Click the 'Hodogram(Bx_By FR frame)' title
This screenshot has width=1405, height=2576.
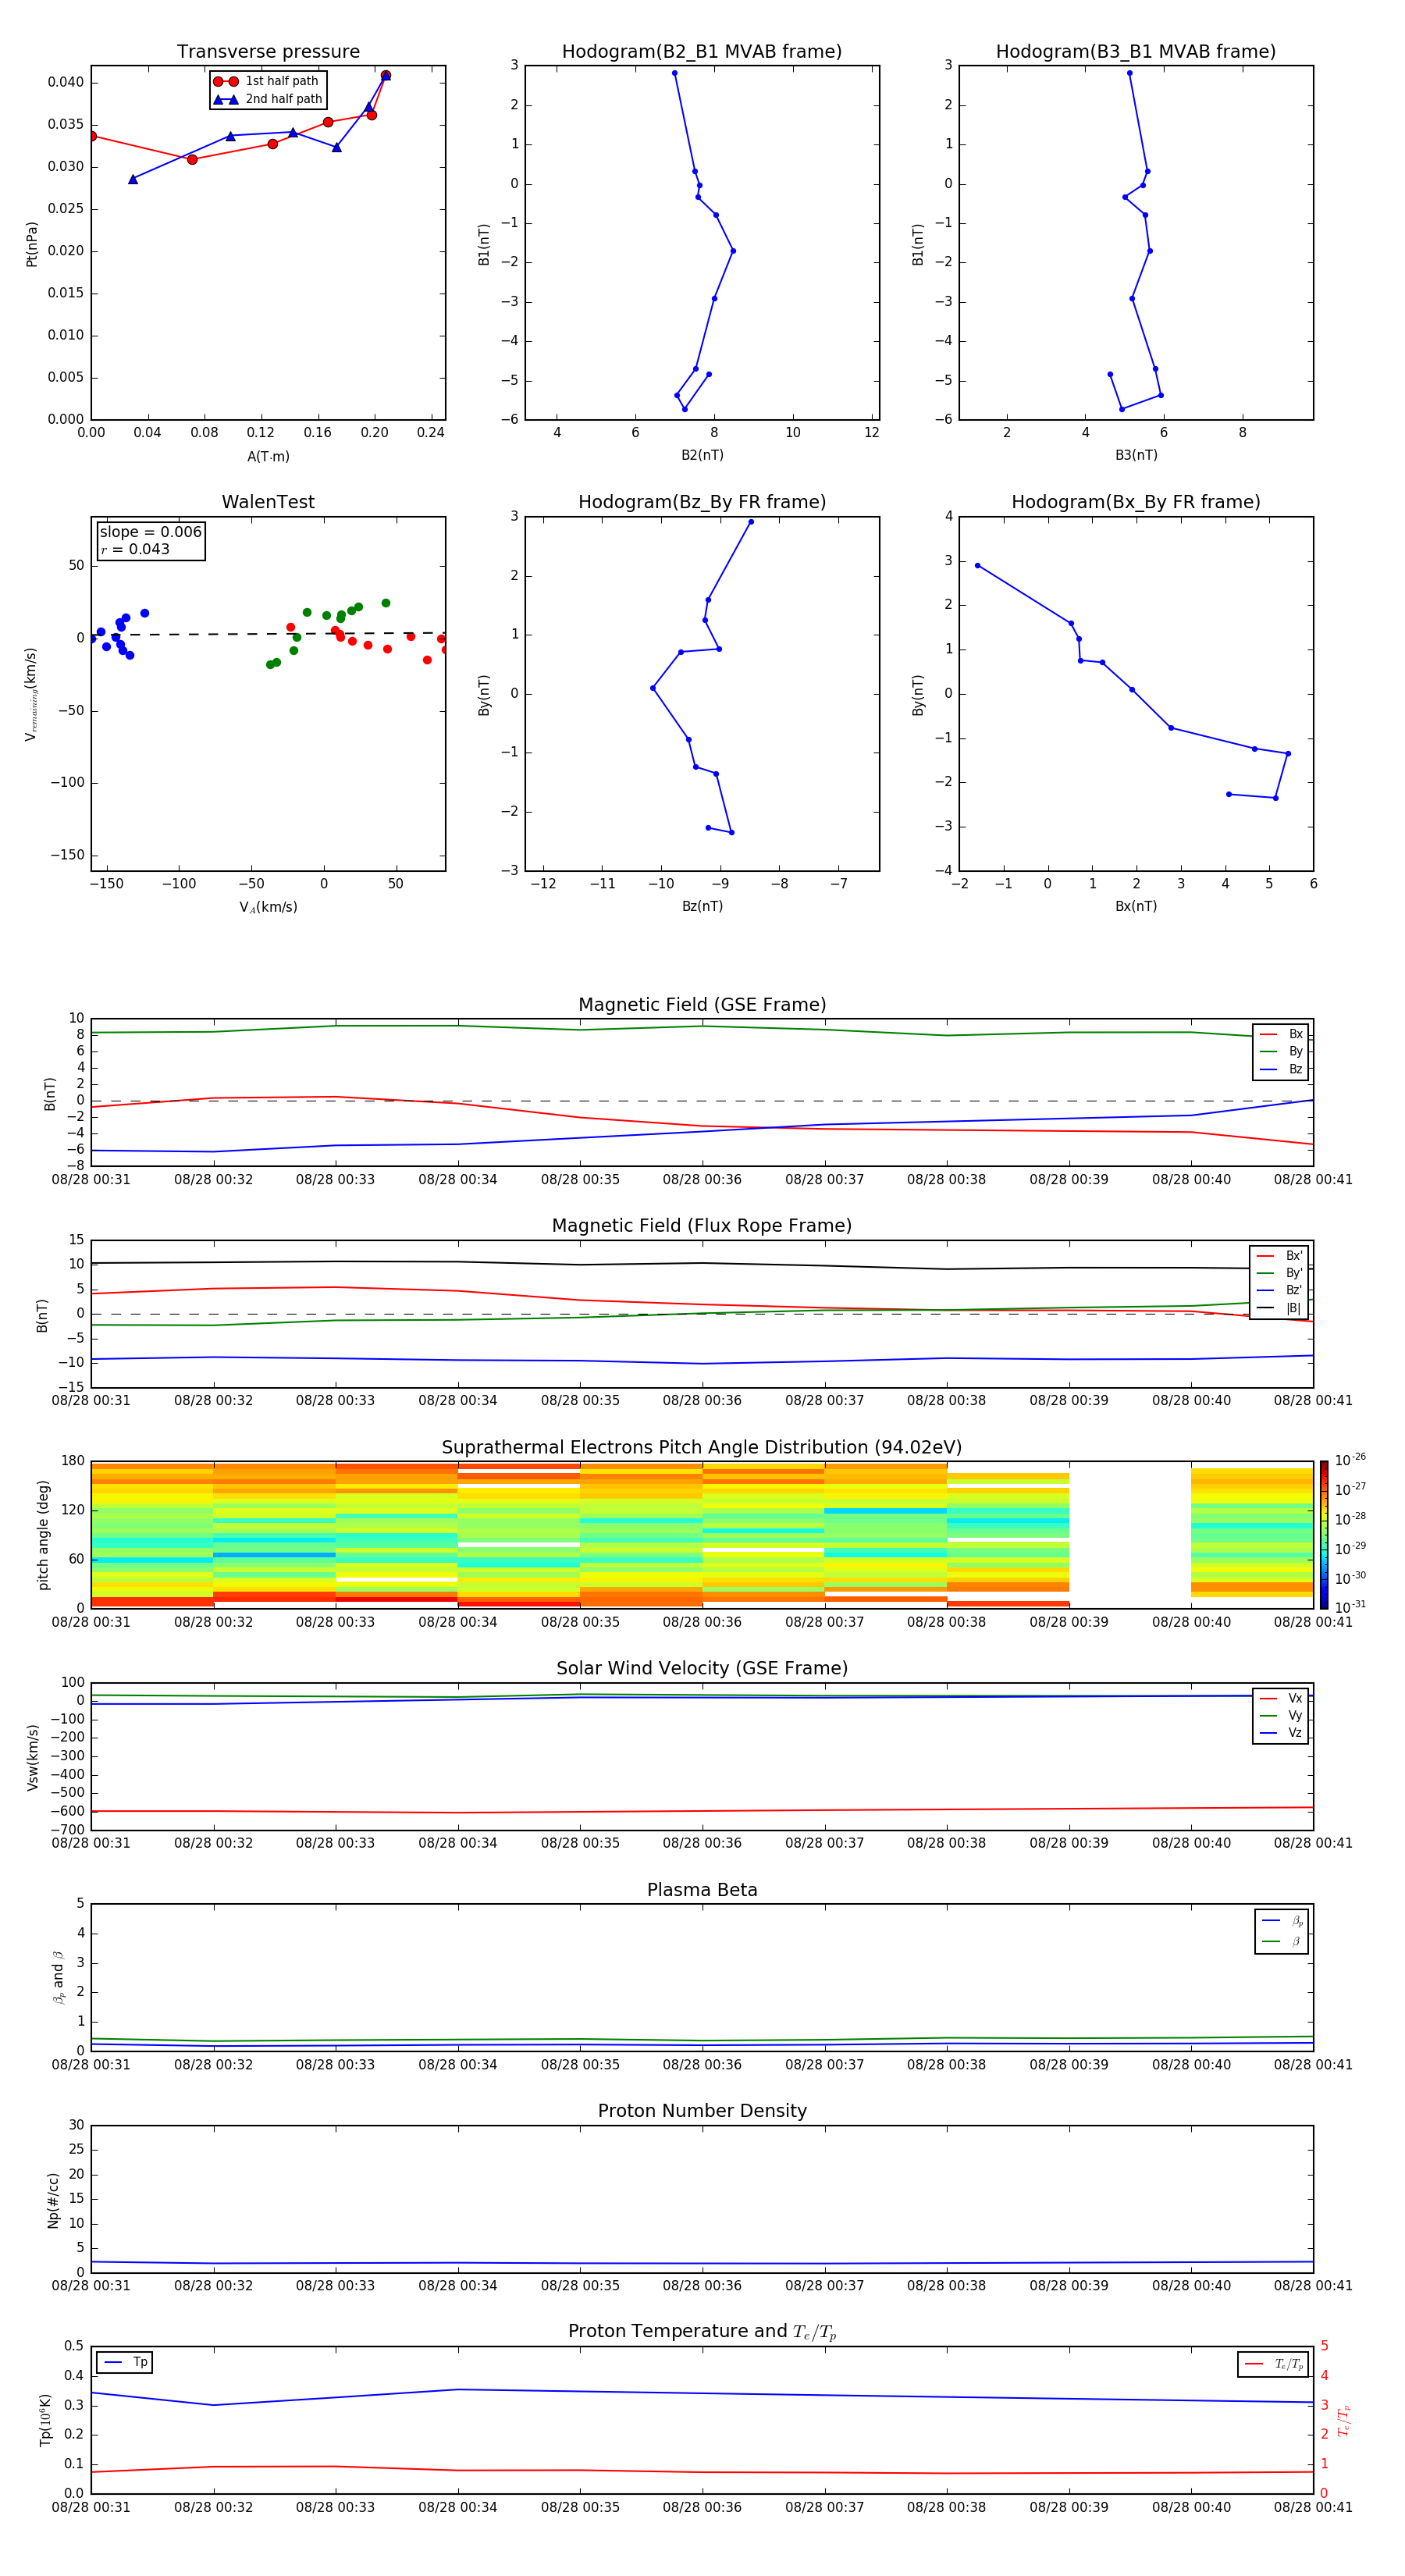tap(1136, 502)
